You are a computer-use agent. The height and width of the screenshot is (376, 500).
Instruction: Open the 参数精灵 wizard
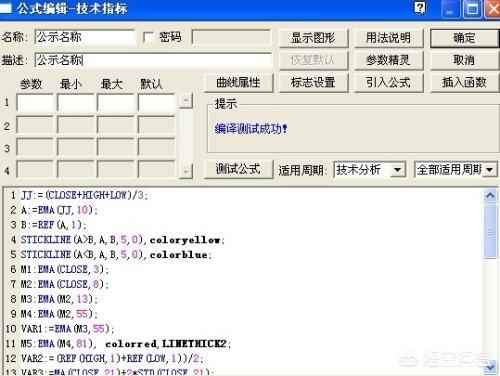click(388, 60)
